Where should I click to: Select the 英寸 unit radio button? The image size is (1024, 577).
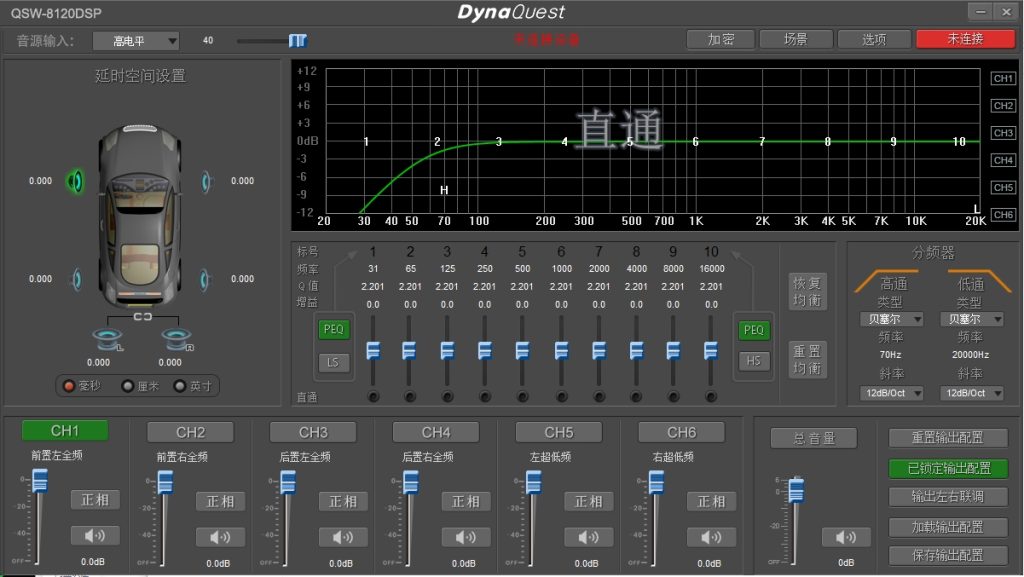[180, 386]
